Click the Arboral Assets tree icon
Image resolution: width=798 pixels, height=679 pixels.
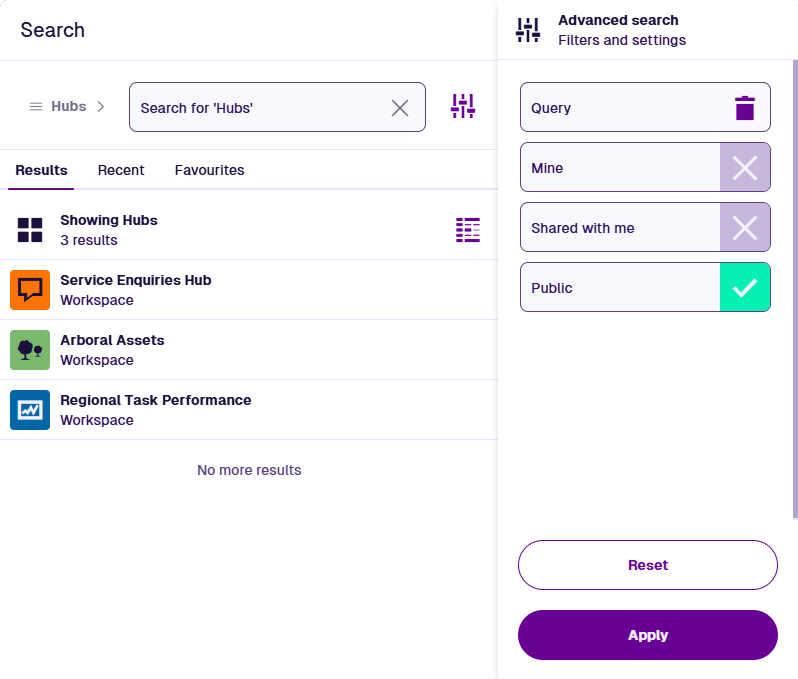tap(30, 350)
